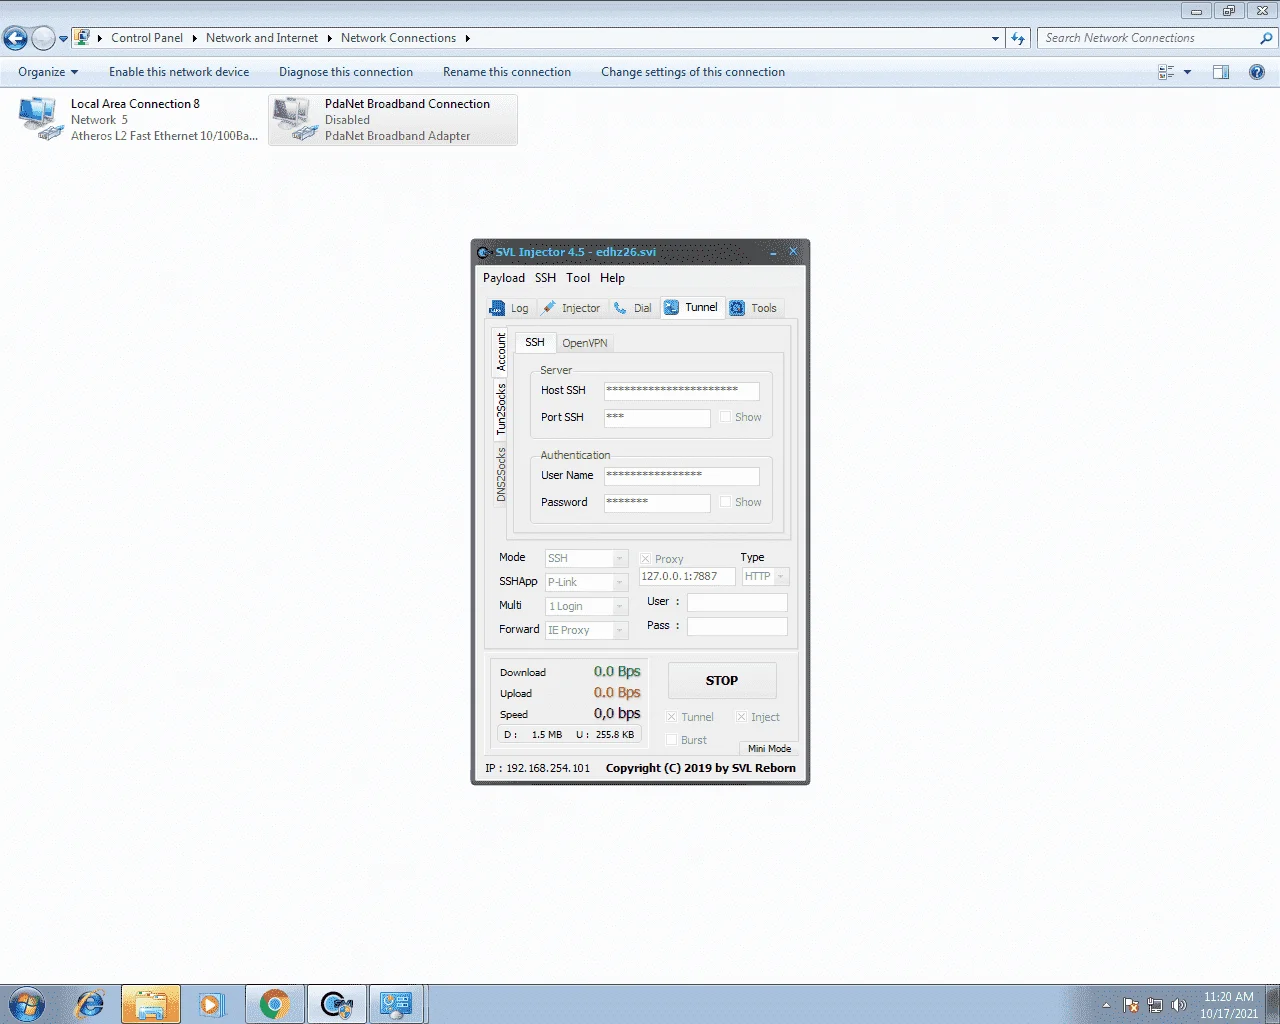Click the Host SSH input field
The width and height of the screenshot is (1280, 1024).
[x=681, y=391]
